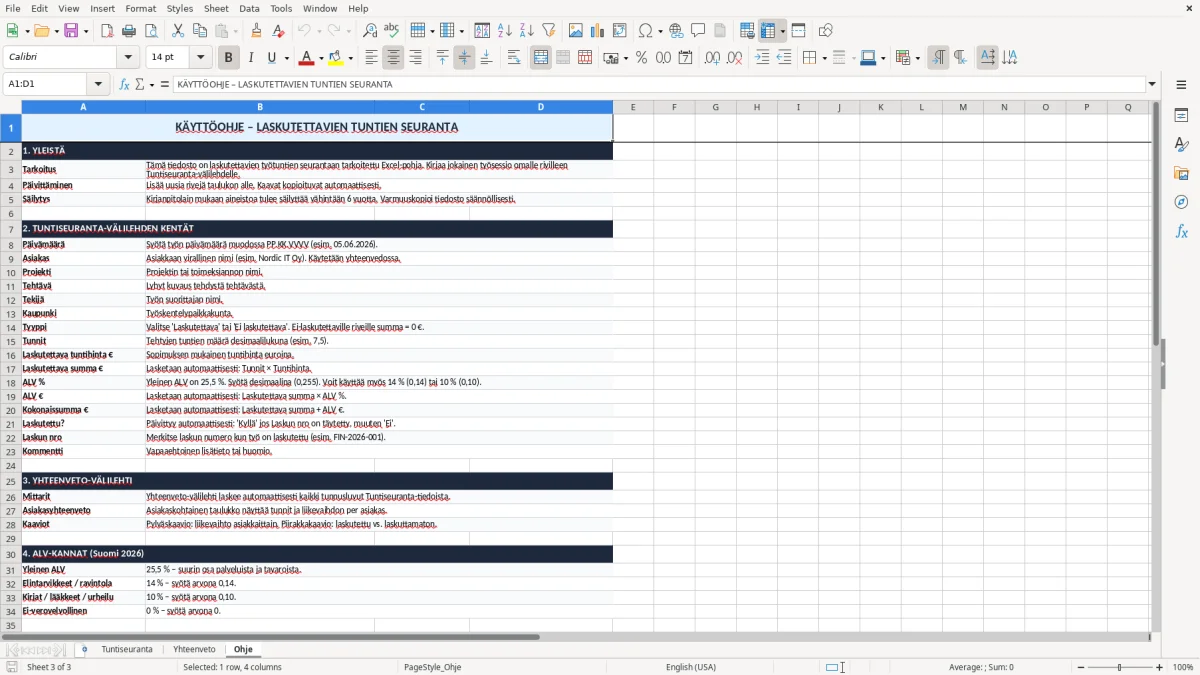Open the Sheet menu
The width and height of the screenshot is (1200, 675).
click(x=216, y=8)
